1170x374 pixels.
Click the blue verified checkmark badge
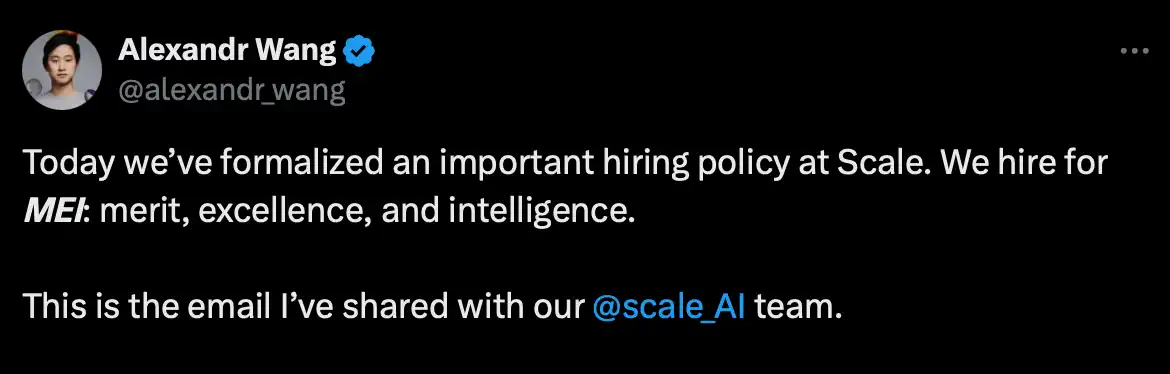(358, 52)
